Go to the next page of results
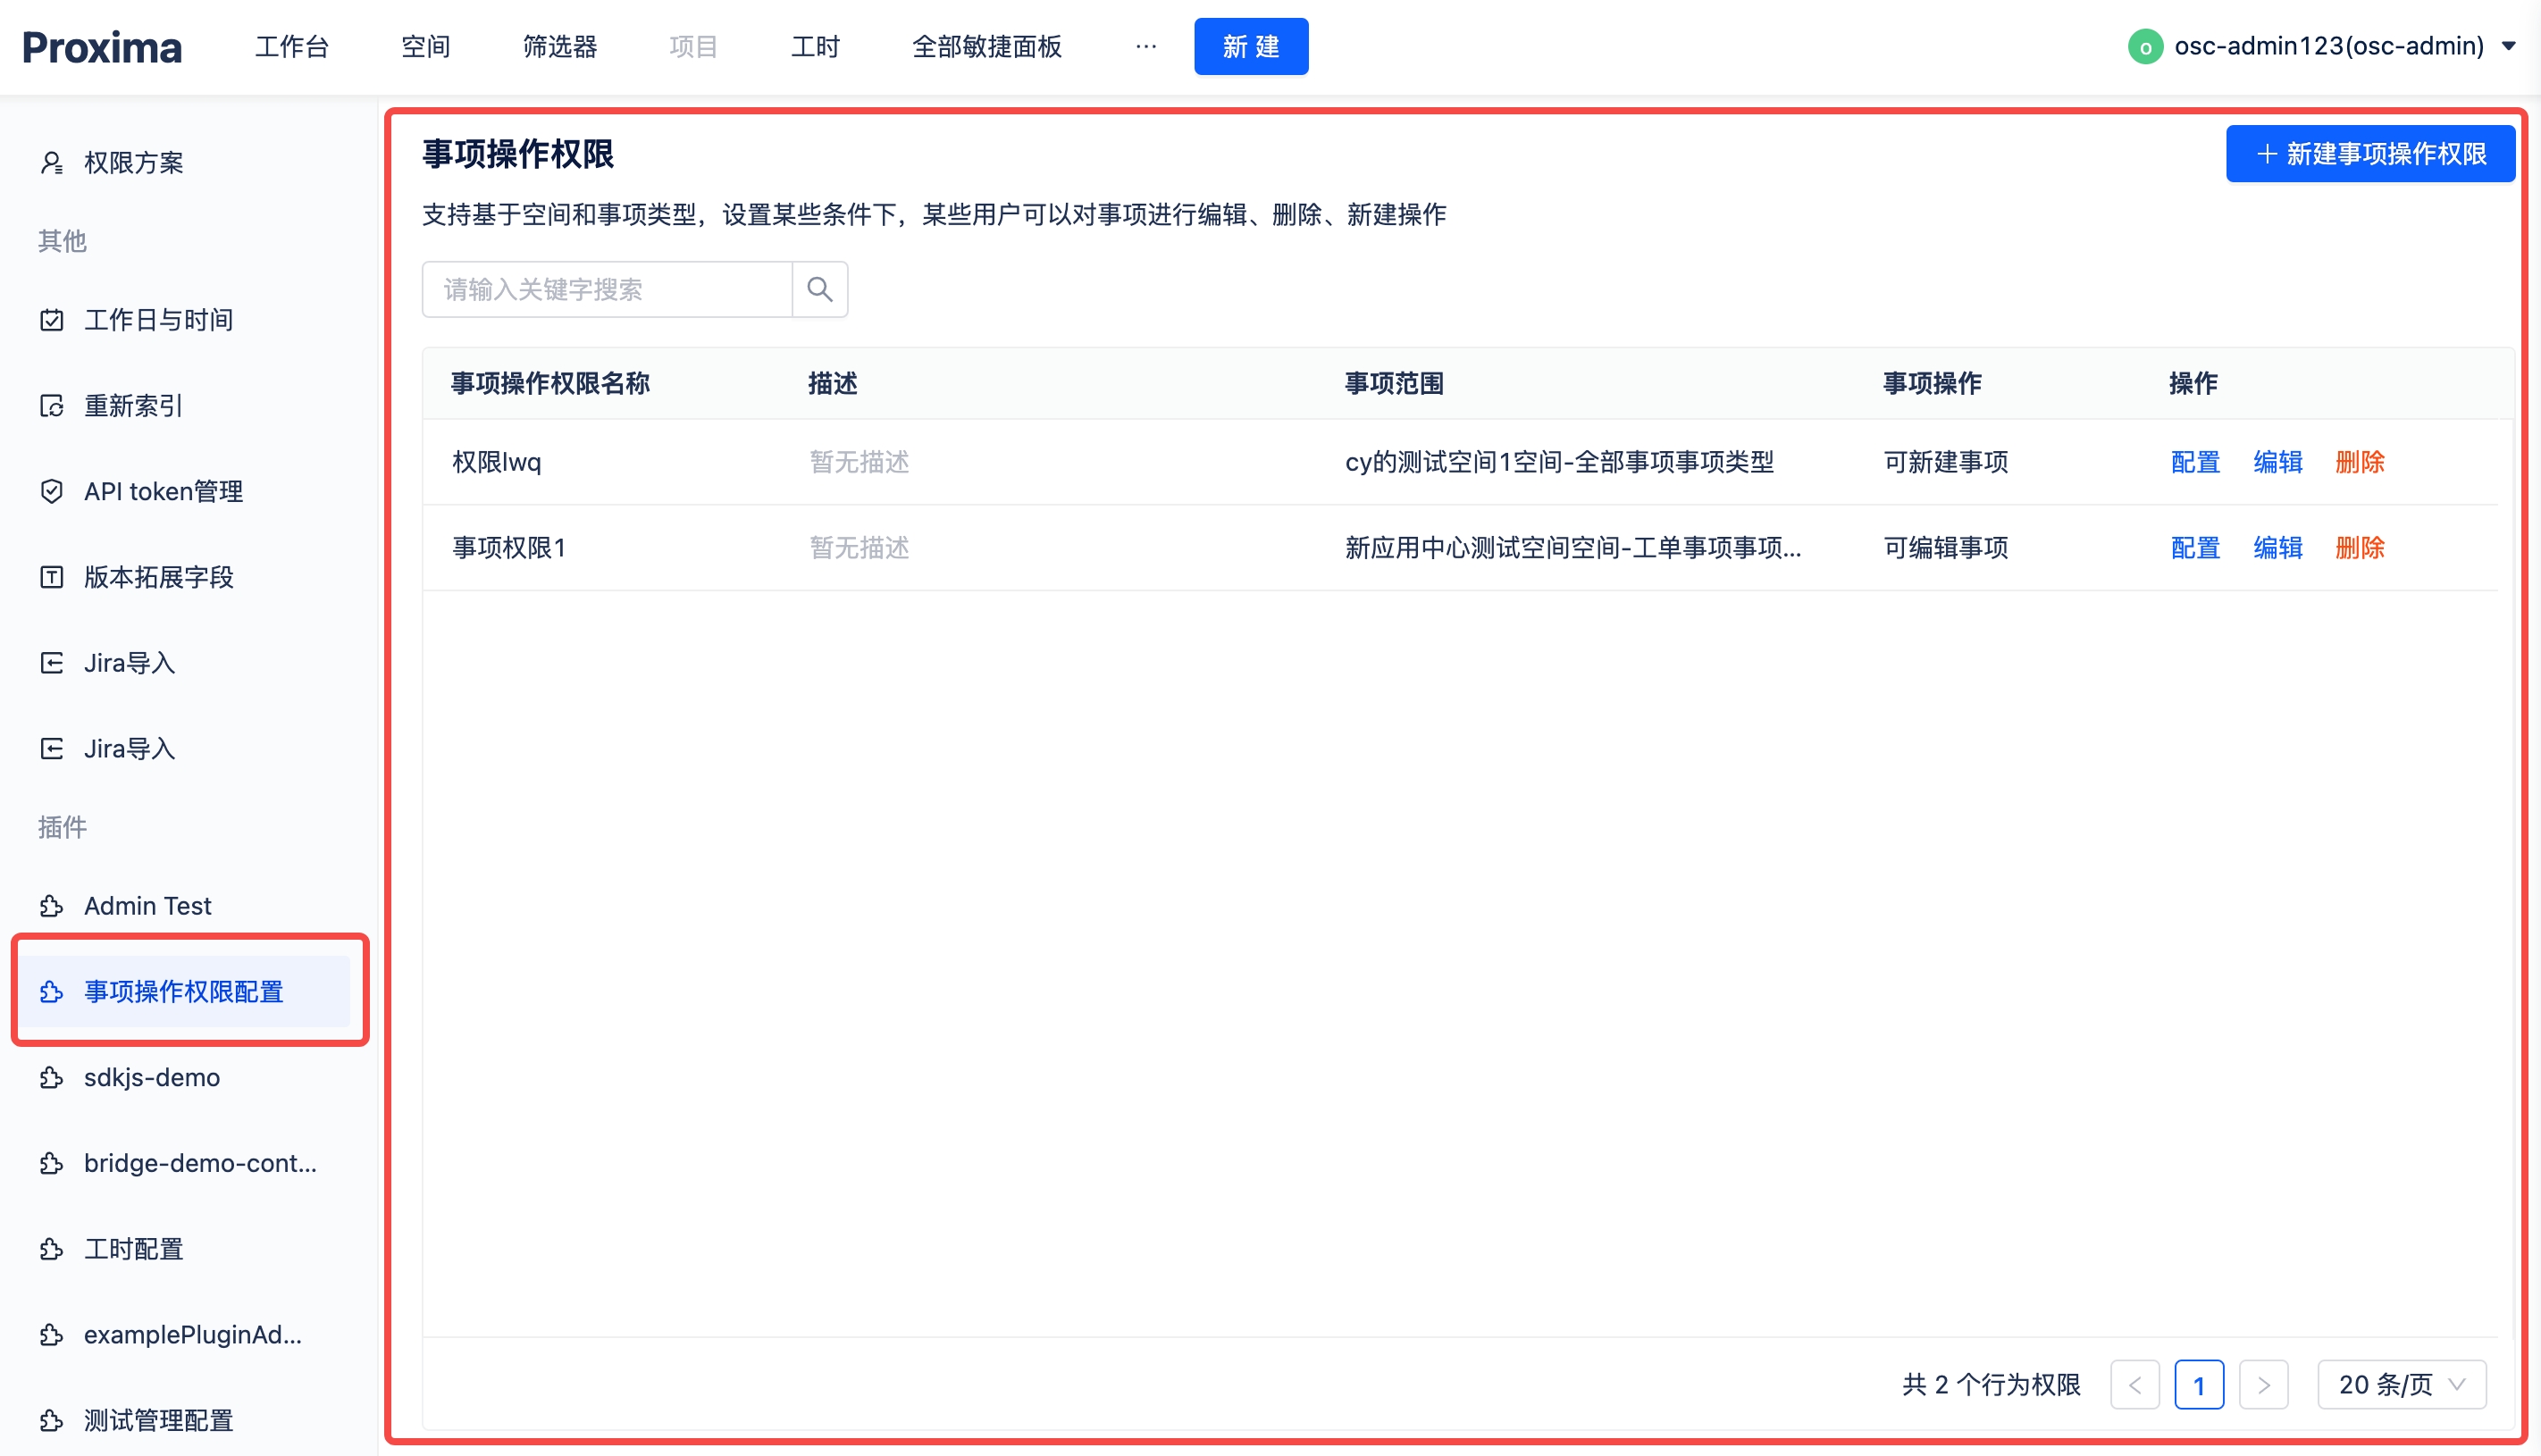This screenshot has height=1456, width=2541. [x=2264, y=1384]
